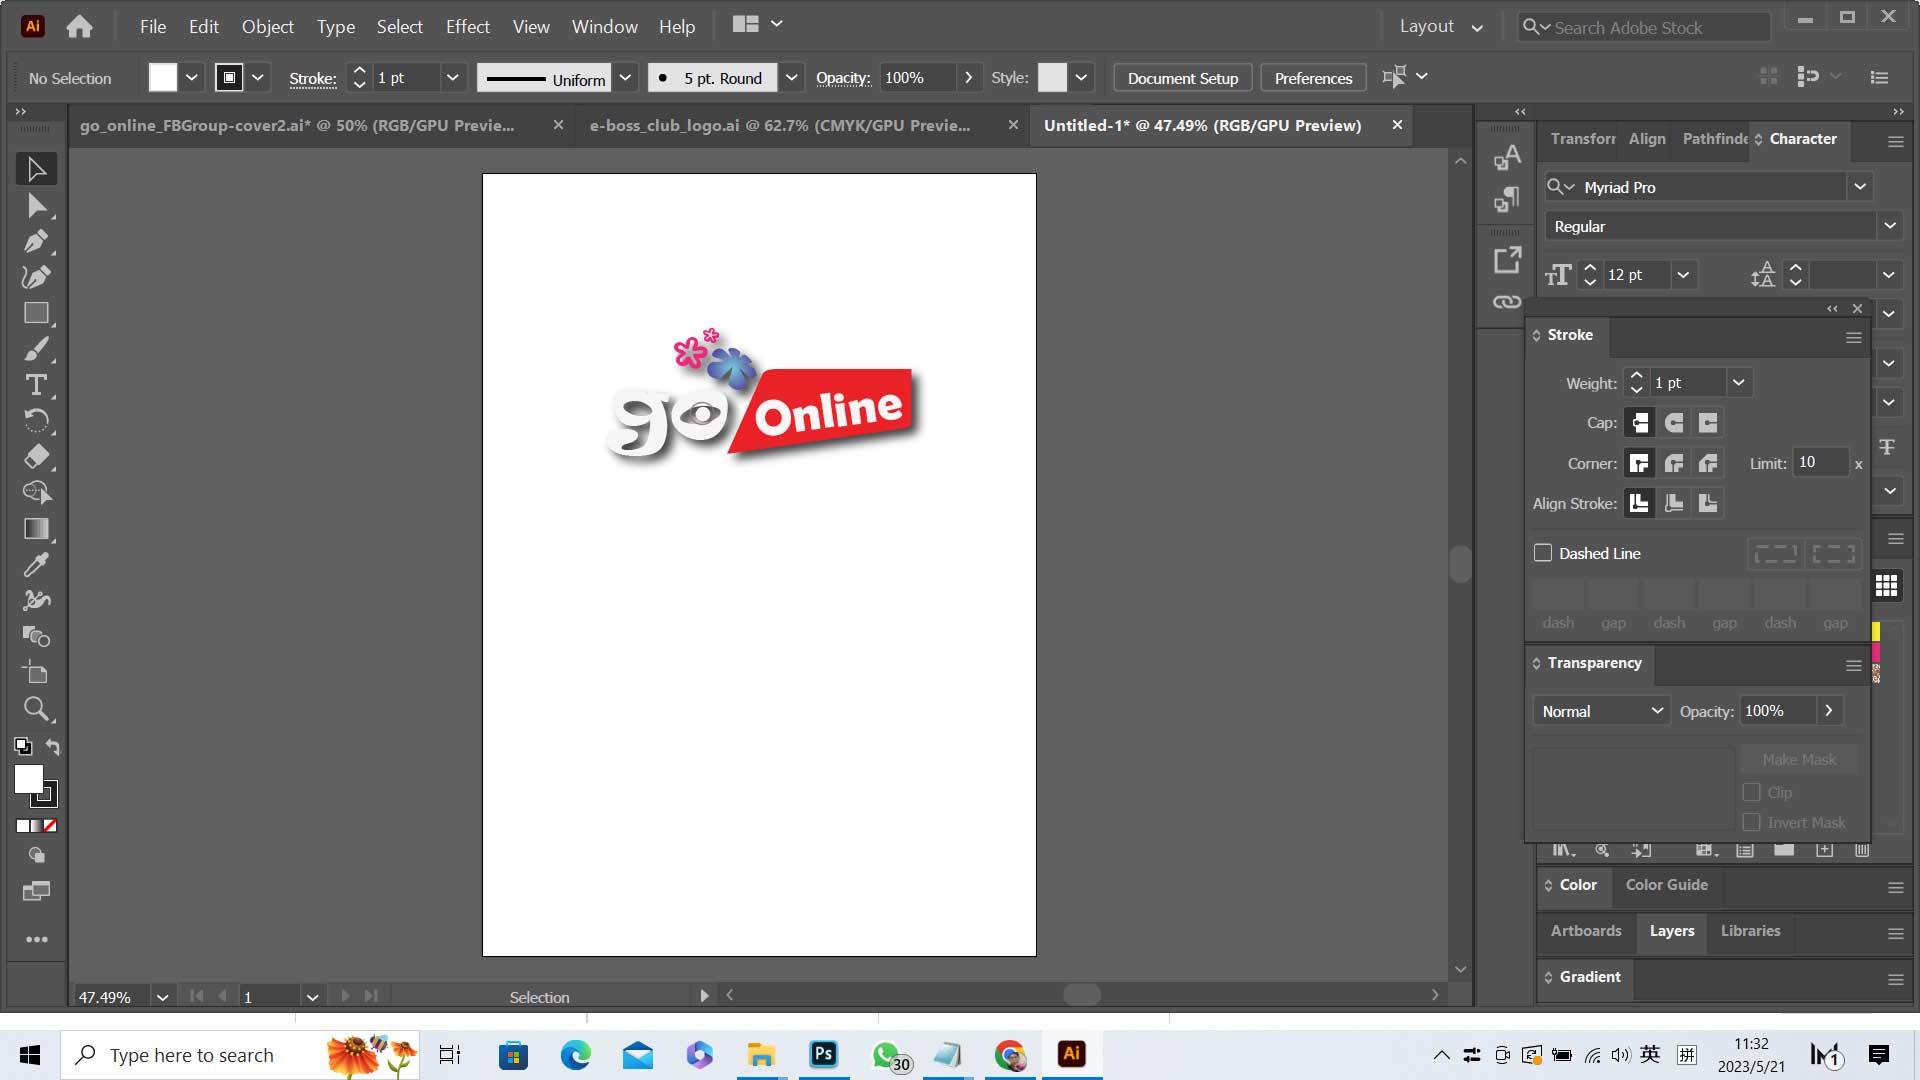The image size is (1920, 1080).
Task: Click the Style swatch box
Action: (1052, 78)
